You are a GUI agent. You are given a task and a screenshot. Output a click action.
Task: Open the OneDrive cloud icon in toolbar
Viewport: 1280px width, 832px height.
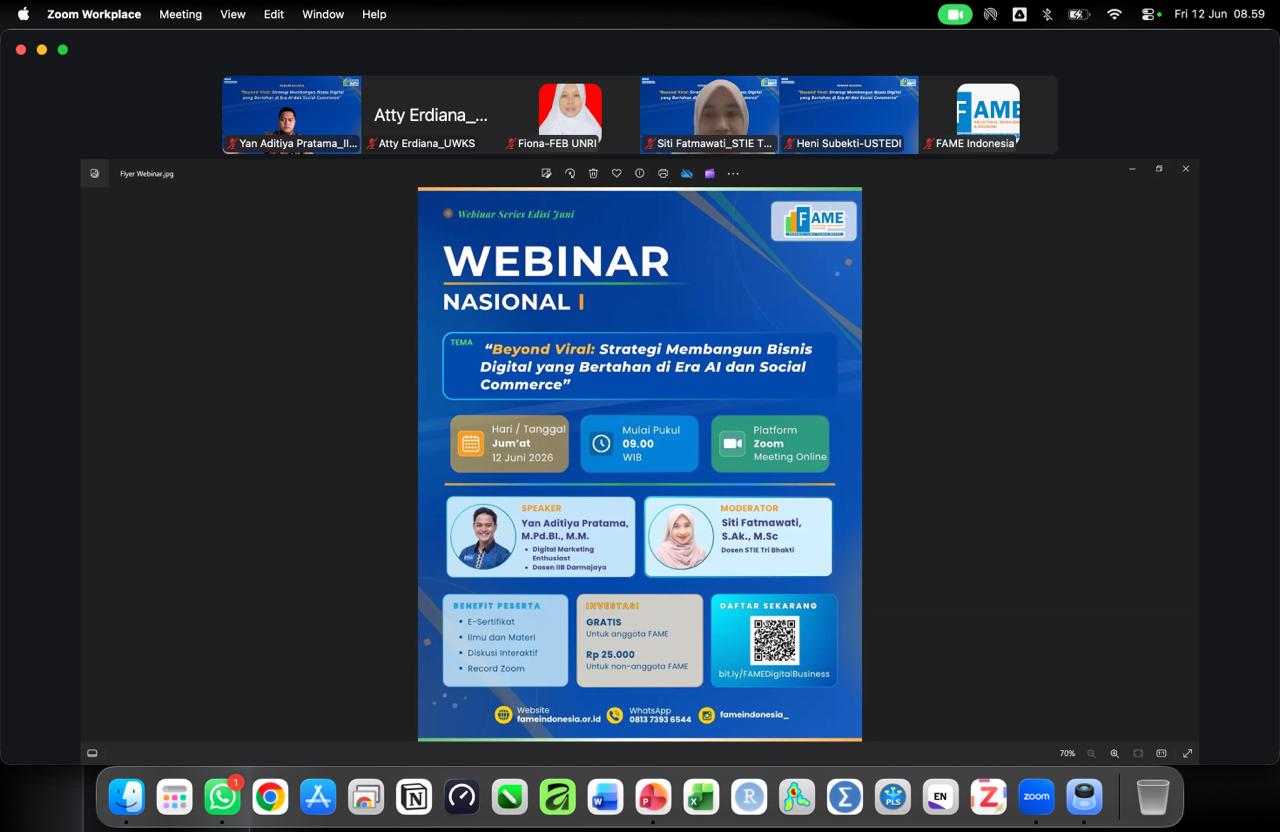point(687,173)
